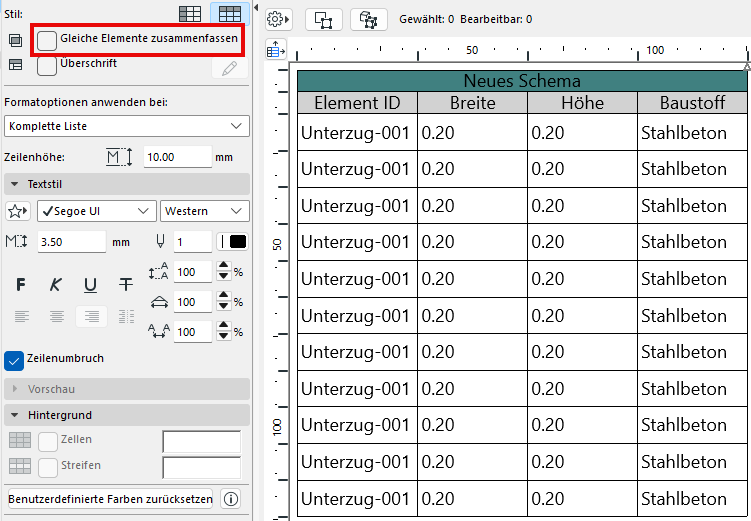The height and width of the screenshot is (521, 751).
Task: Open the Segoe UI font dropdown
Action: tap(96, 211)
